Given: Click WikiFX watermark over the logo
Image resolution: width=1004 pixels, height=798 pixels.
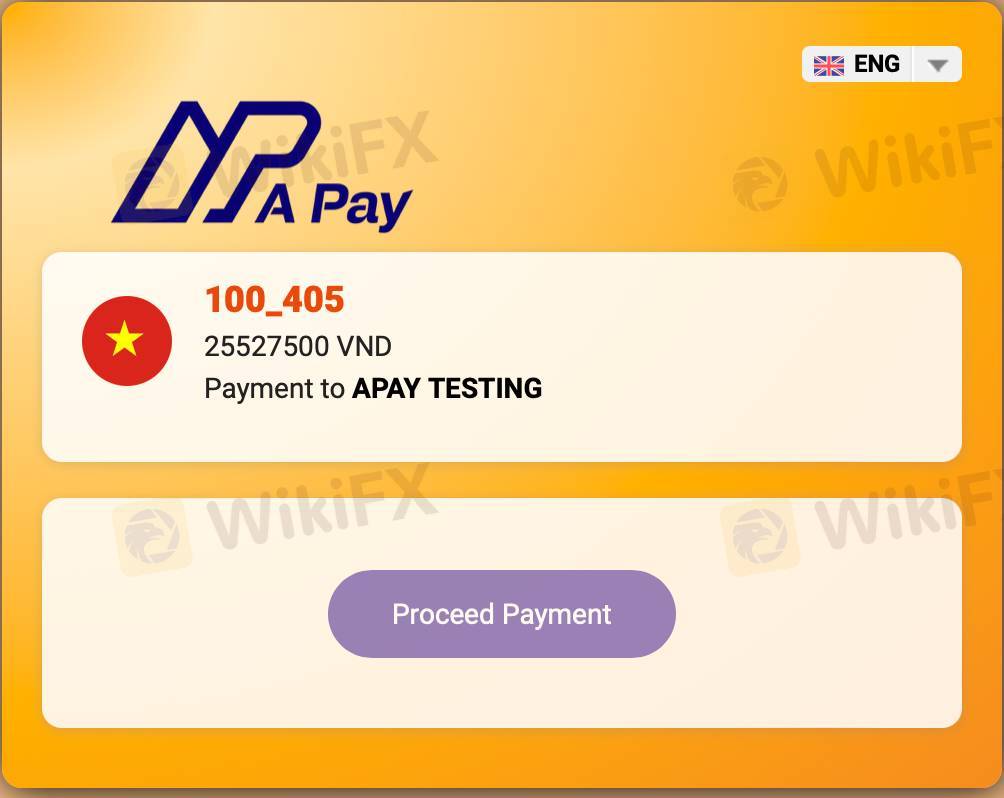Looking at the screenshot, I should coord(320,154).
